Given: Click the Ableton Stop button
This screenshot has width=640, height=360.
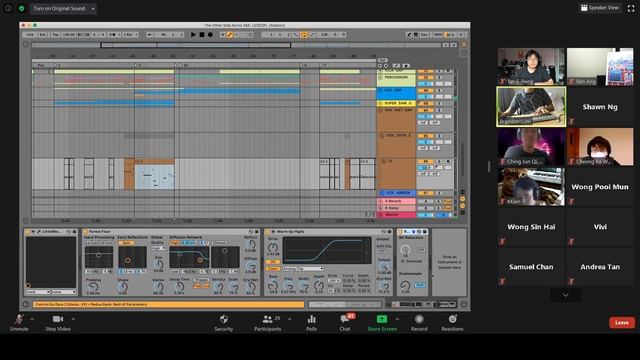Looking at the screenshot, I should 202,35.
